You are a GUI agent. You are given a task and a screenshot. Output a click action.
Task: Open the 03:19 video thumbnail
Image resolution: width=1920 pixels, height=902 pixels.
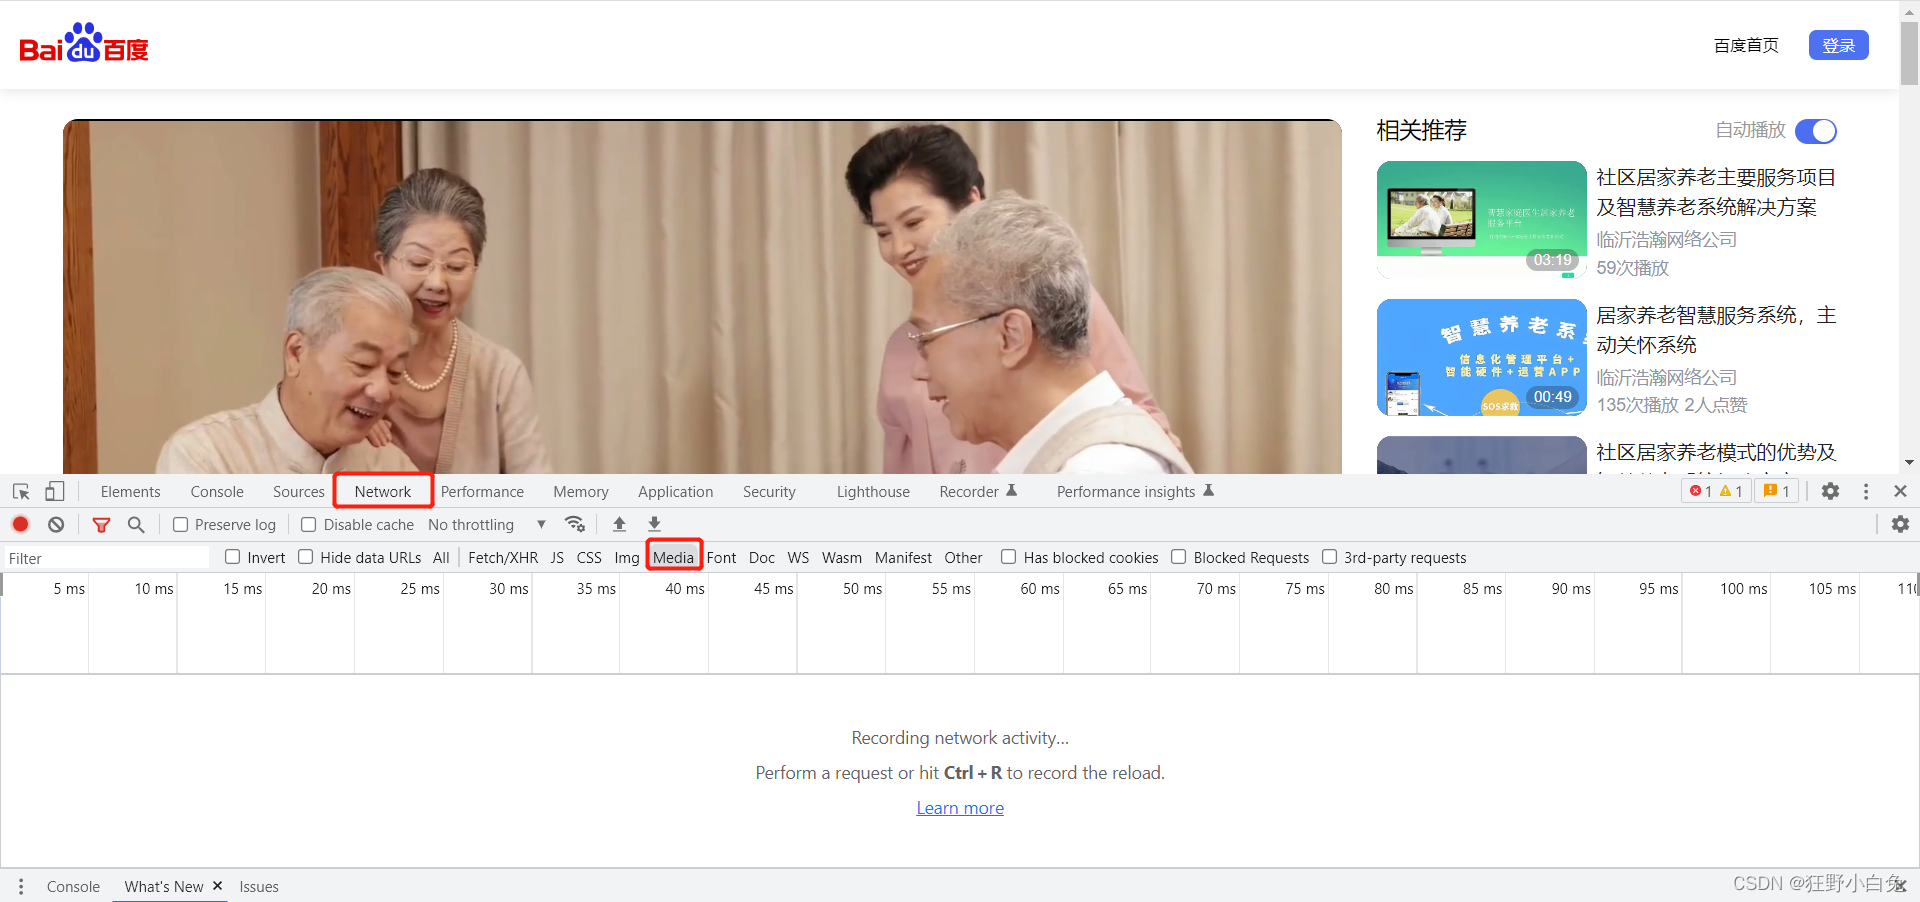[1481, 220]
